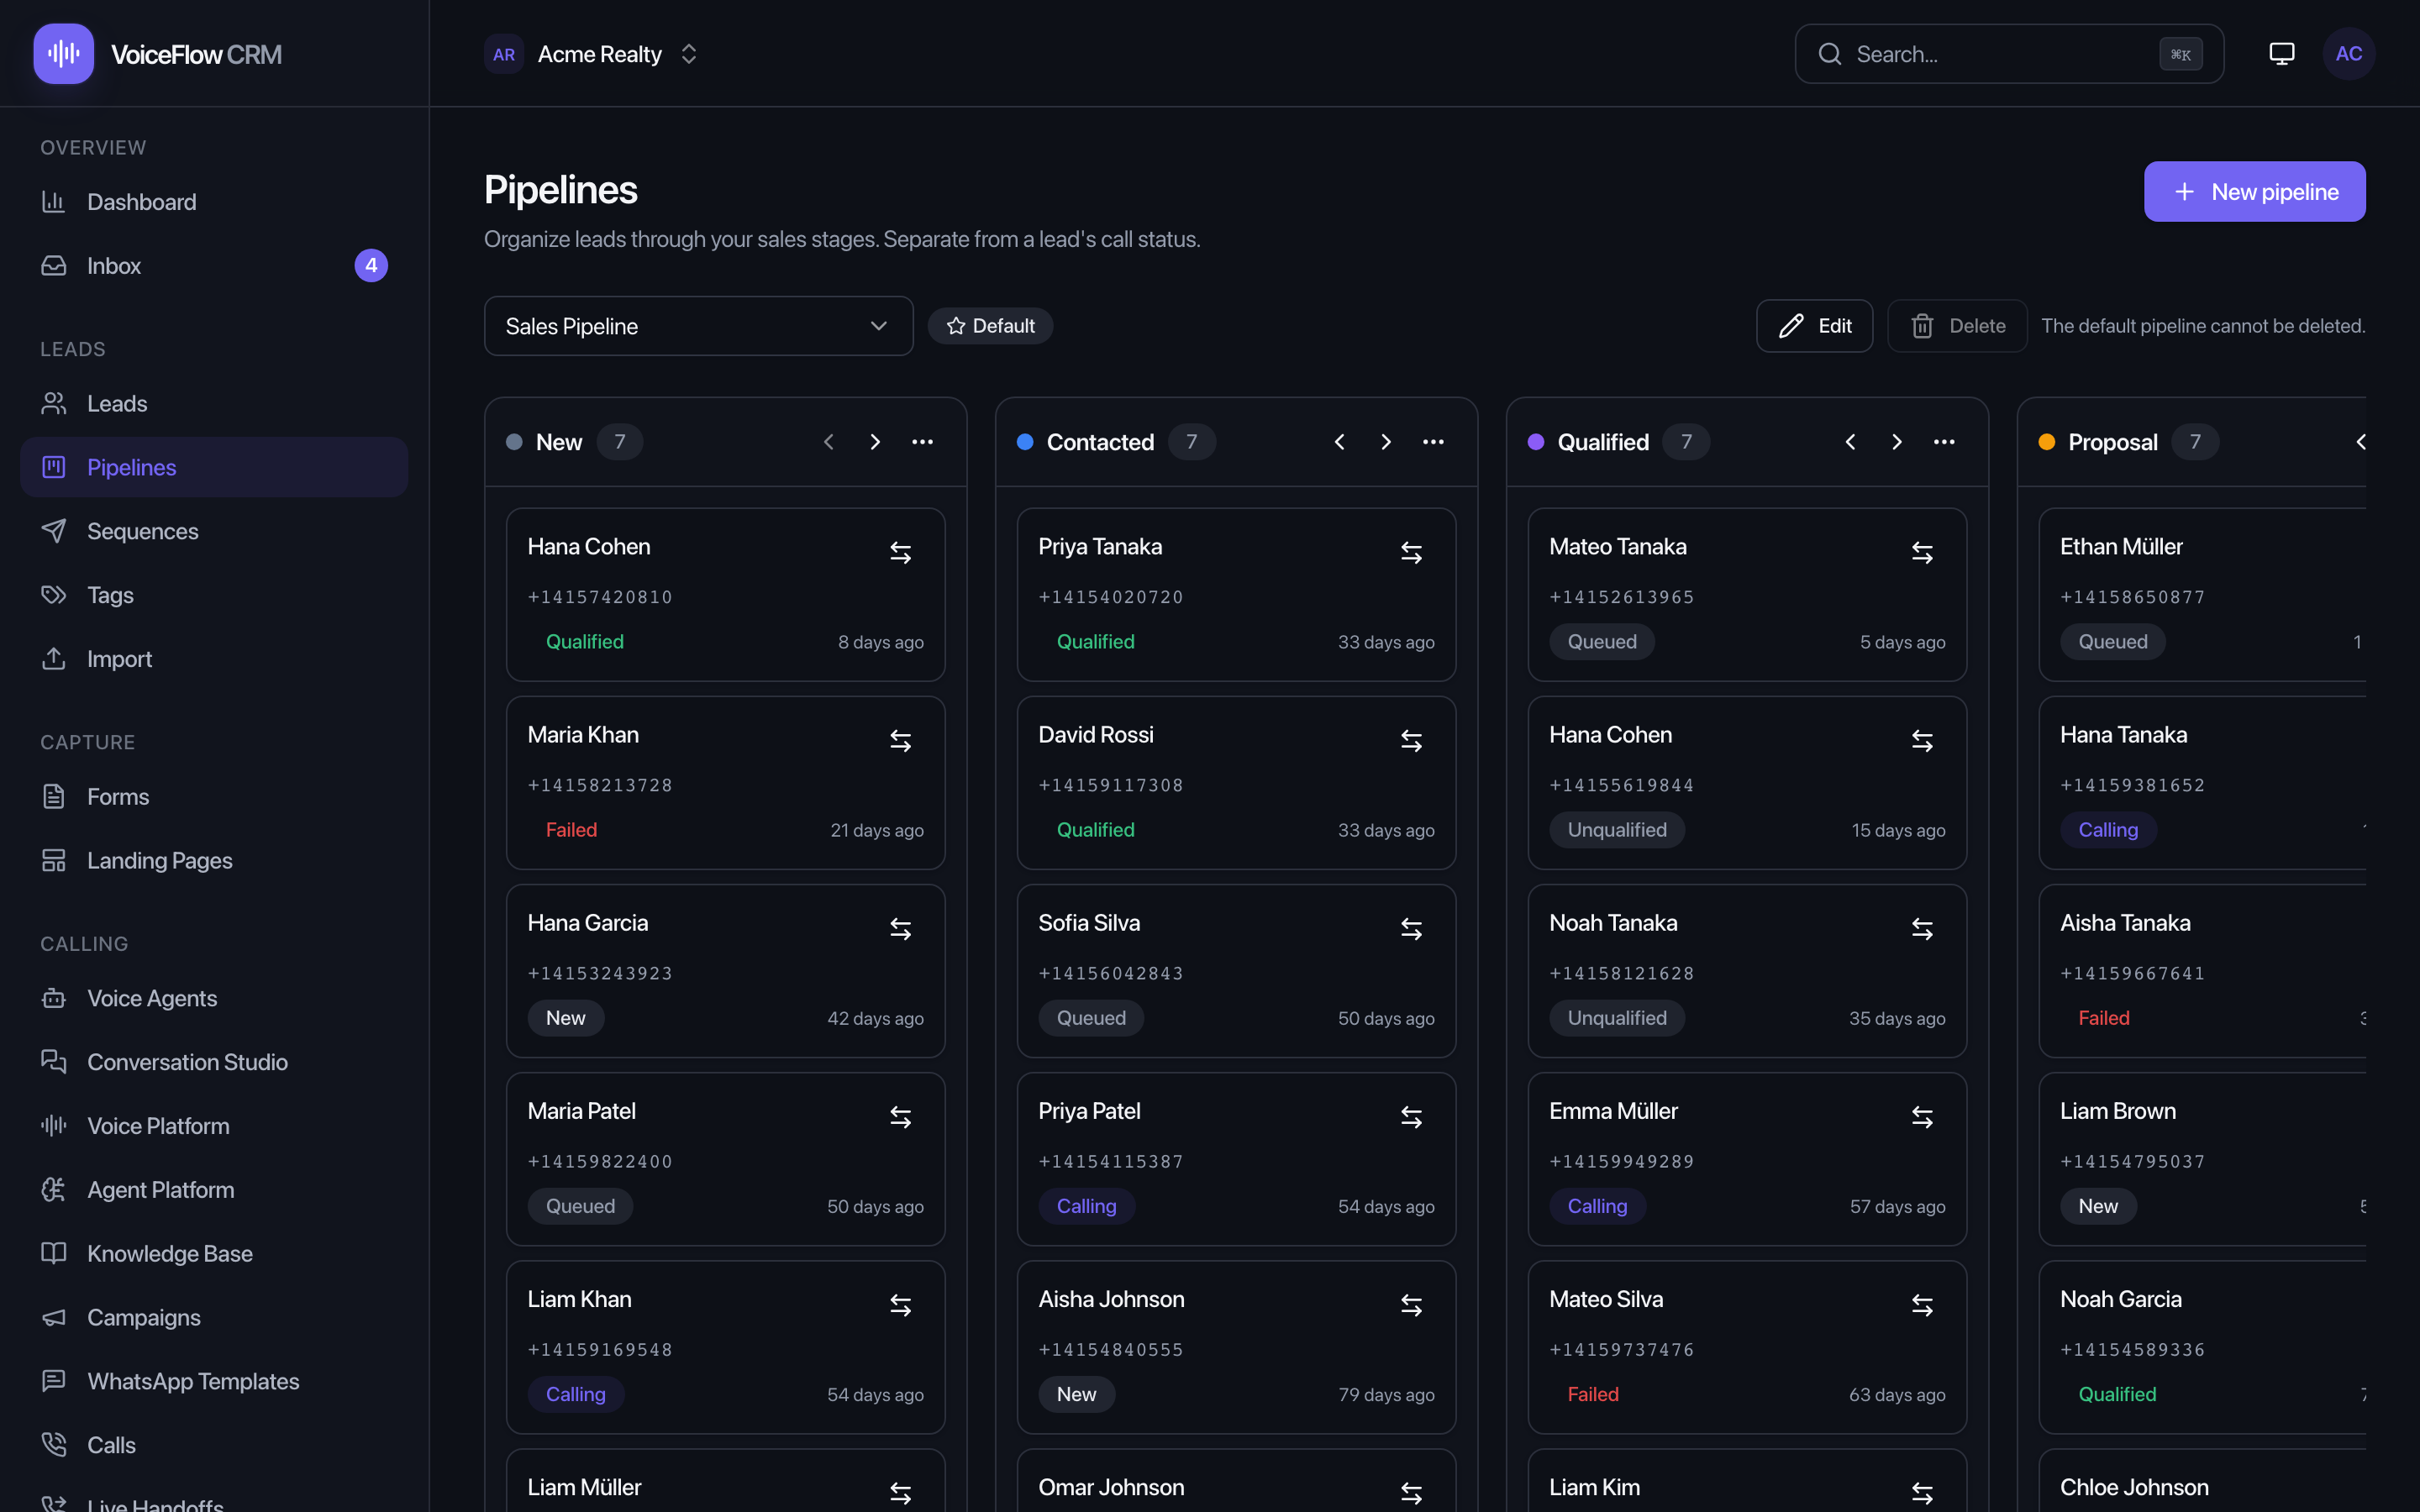Image resolution: width=2420 pixels, height=1512 pixels.
Task: Click the move-stage icon on Mateo Tanaka's card
Action: point(1922,552)
